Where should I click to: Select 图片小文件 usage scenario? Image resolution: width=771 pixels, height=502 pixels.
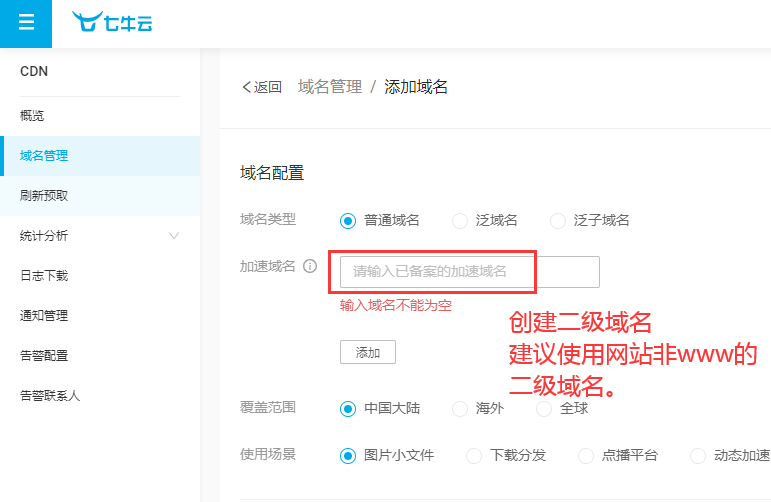click(348, 455)
